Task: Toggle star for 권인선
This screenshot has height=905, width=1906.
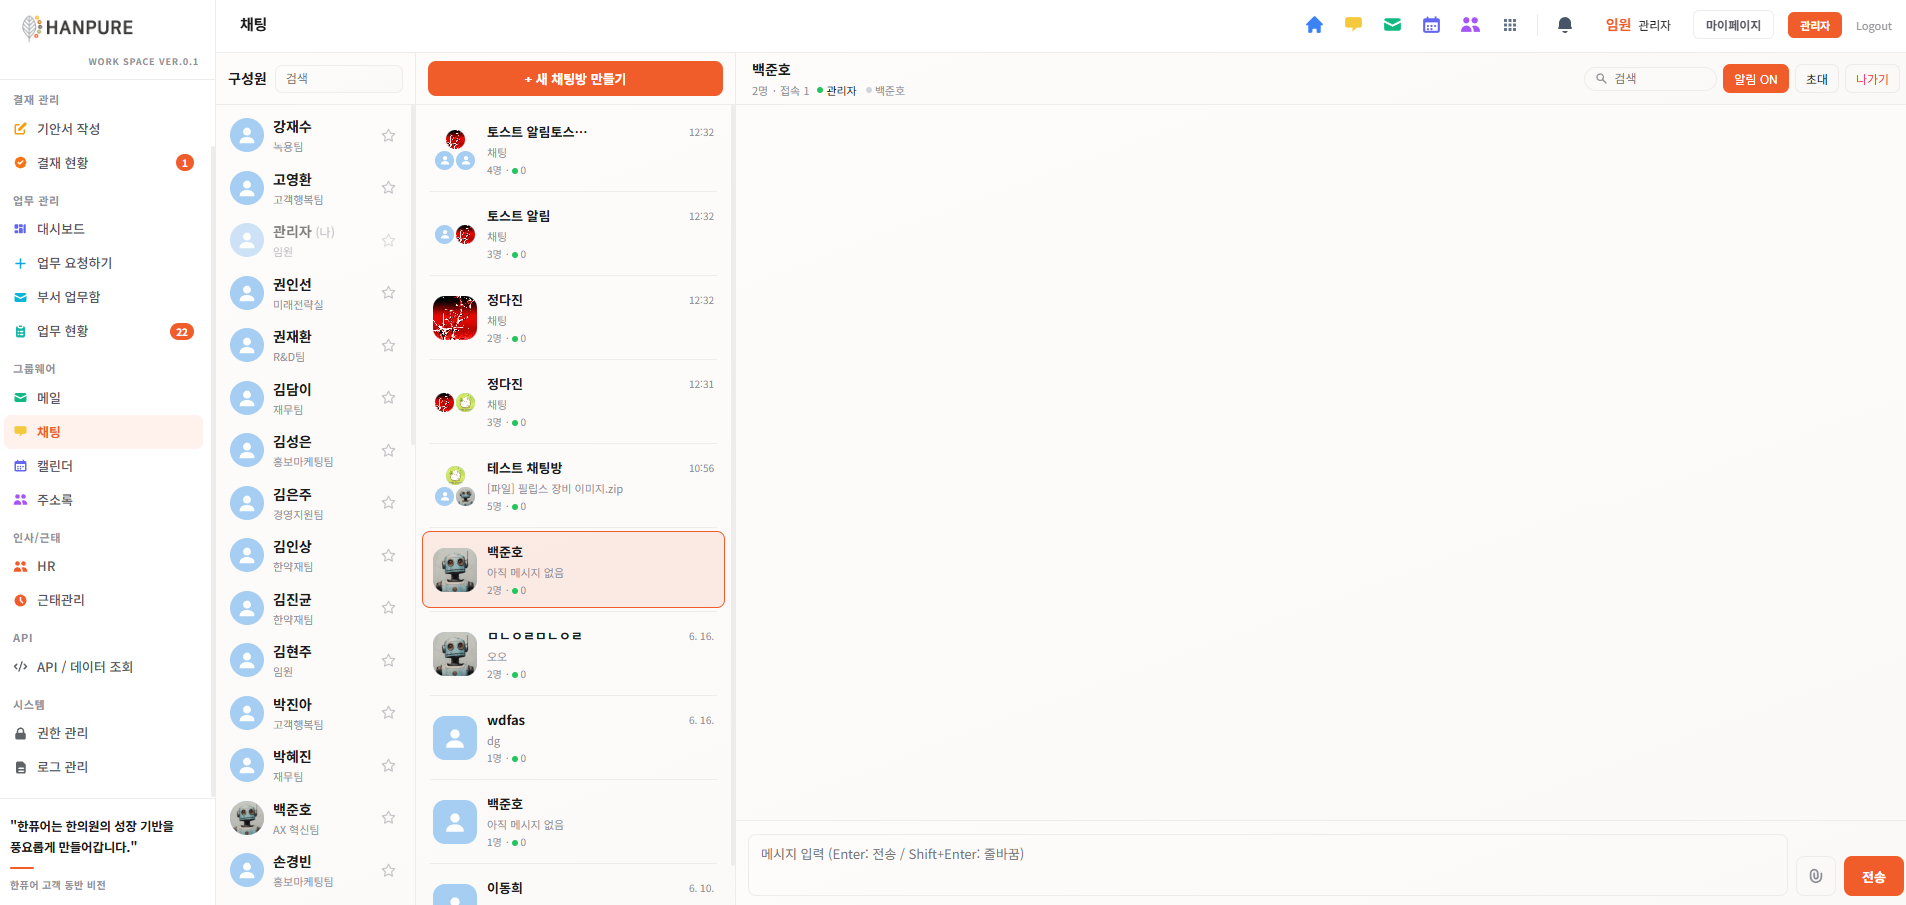Action: [388, 292]
